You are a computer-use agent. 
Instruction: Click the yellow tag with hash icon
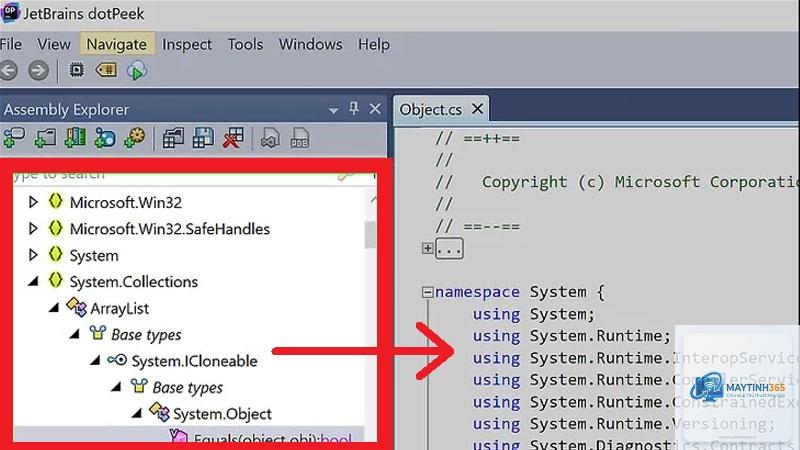click(x=106, y=70)
